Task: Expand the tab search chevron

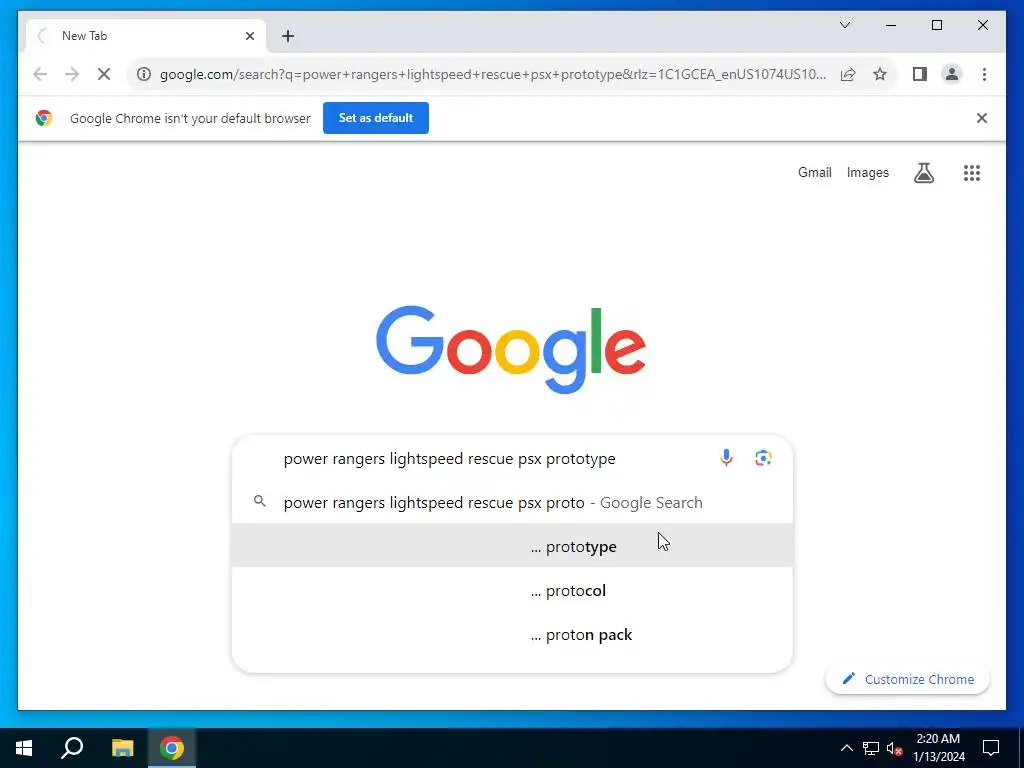Action: 844,25
